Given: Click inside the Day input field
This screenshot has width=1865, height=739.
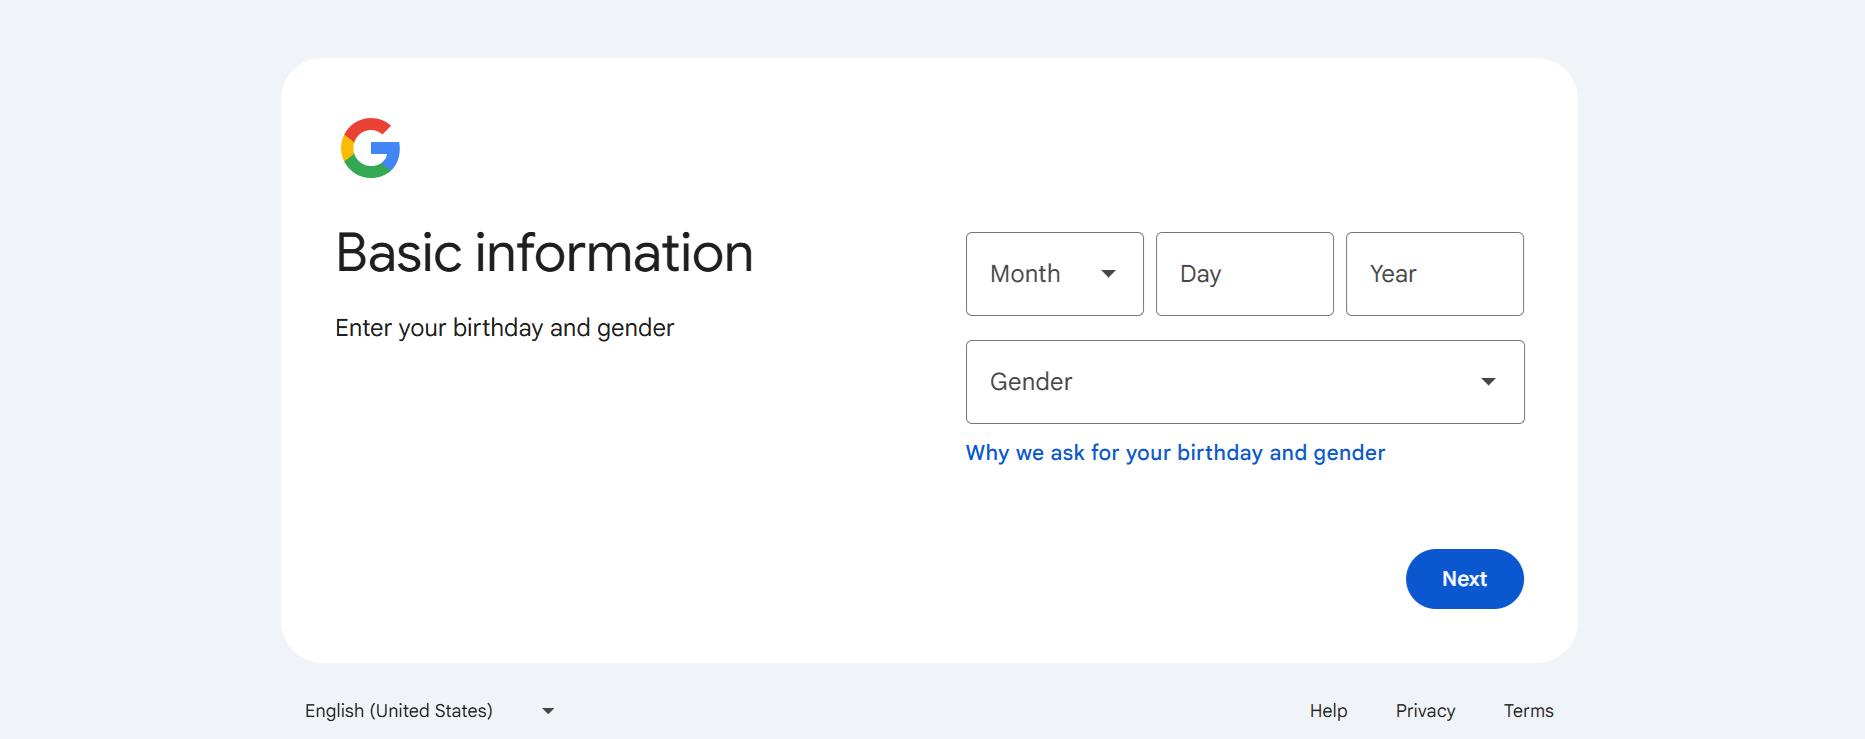Looking at the screenshot, I should pyautogui.click(x=1244, y=273).
